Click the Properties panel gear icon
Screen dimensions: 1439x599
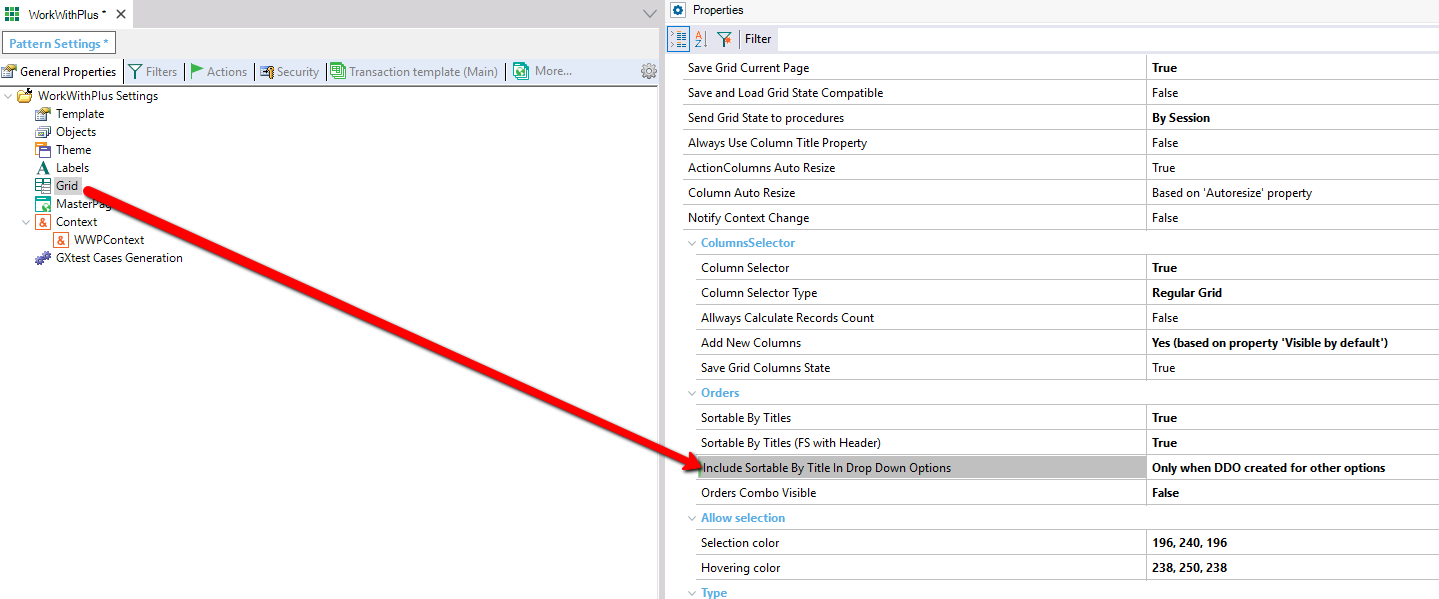678,10
